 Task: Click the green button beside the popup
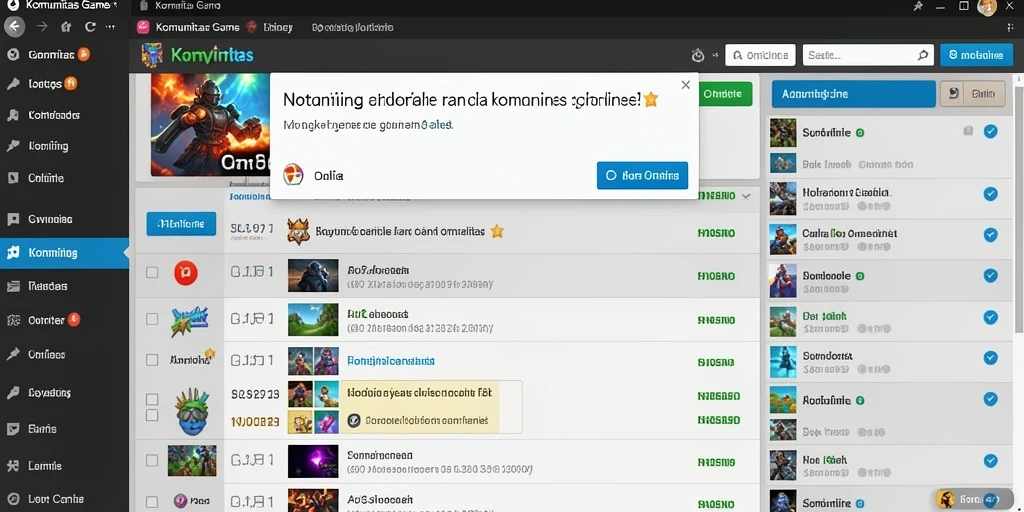pos(725,94)
